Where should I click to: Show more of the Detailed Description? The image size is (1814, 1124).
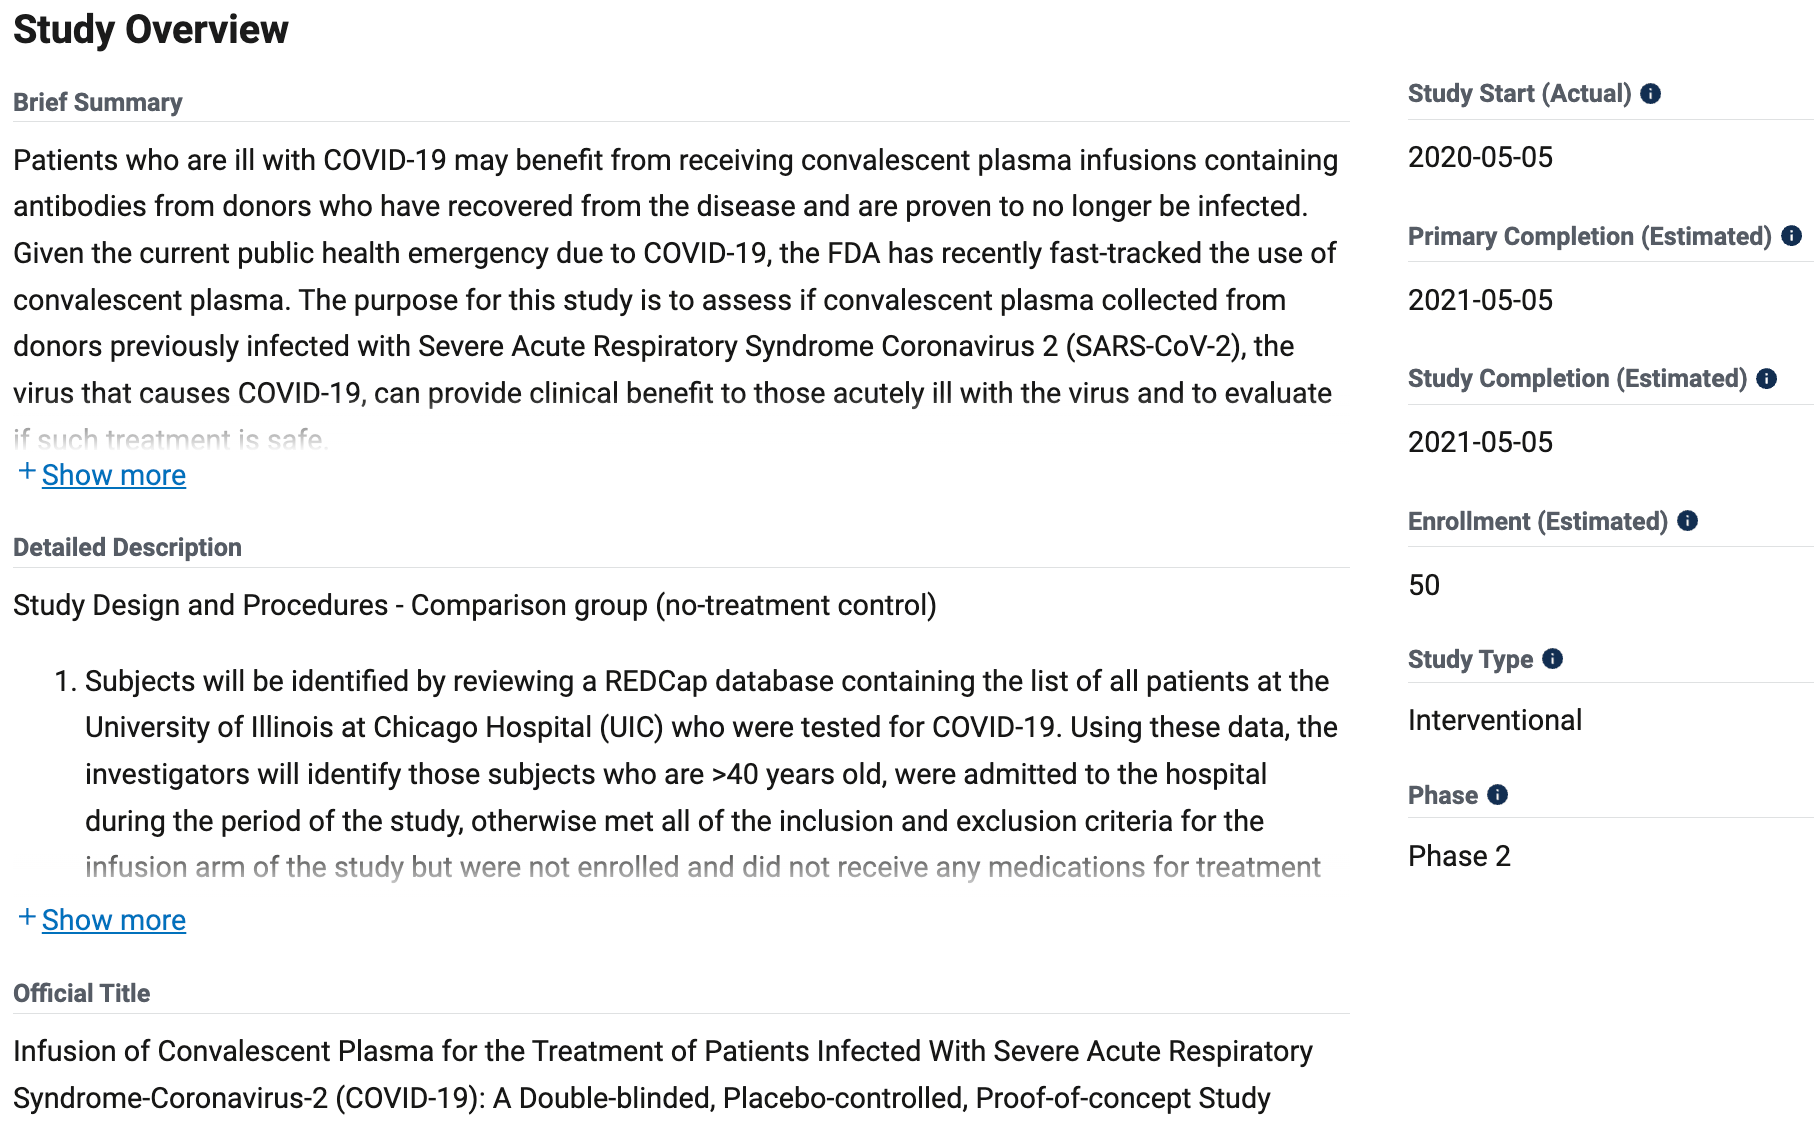(x=113, y=919)
